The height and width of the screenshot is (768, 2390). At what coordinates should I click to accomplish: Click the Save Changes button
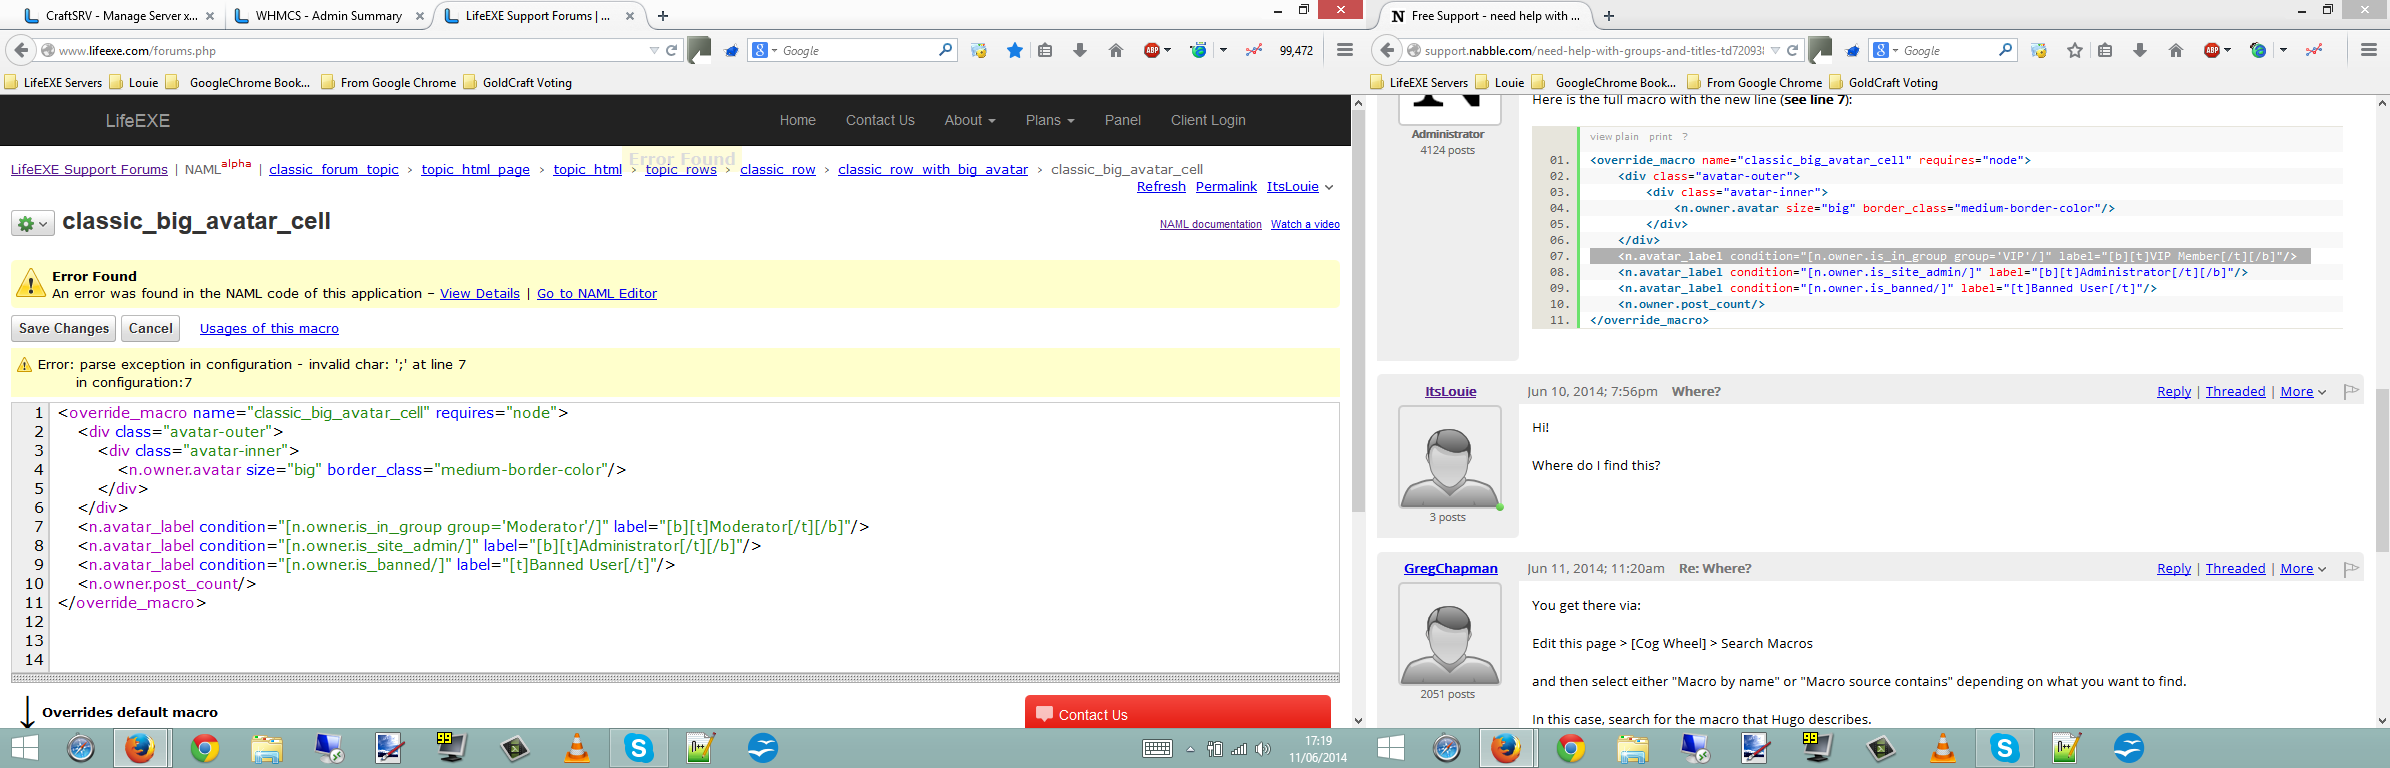[x=64, y=328]
